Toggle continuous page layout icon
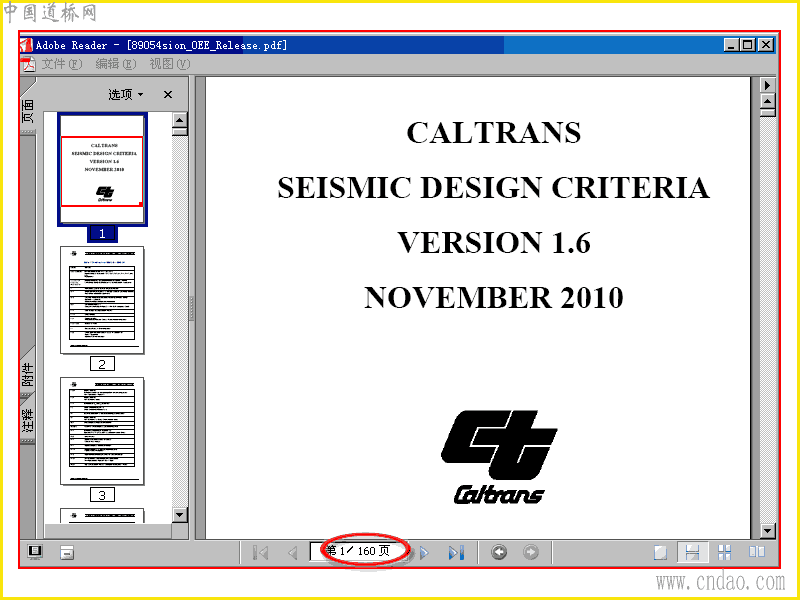Image resolution: width=800 pixels, height=600 pixels. (x=692, y=553)
